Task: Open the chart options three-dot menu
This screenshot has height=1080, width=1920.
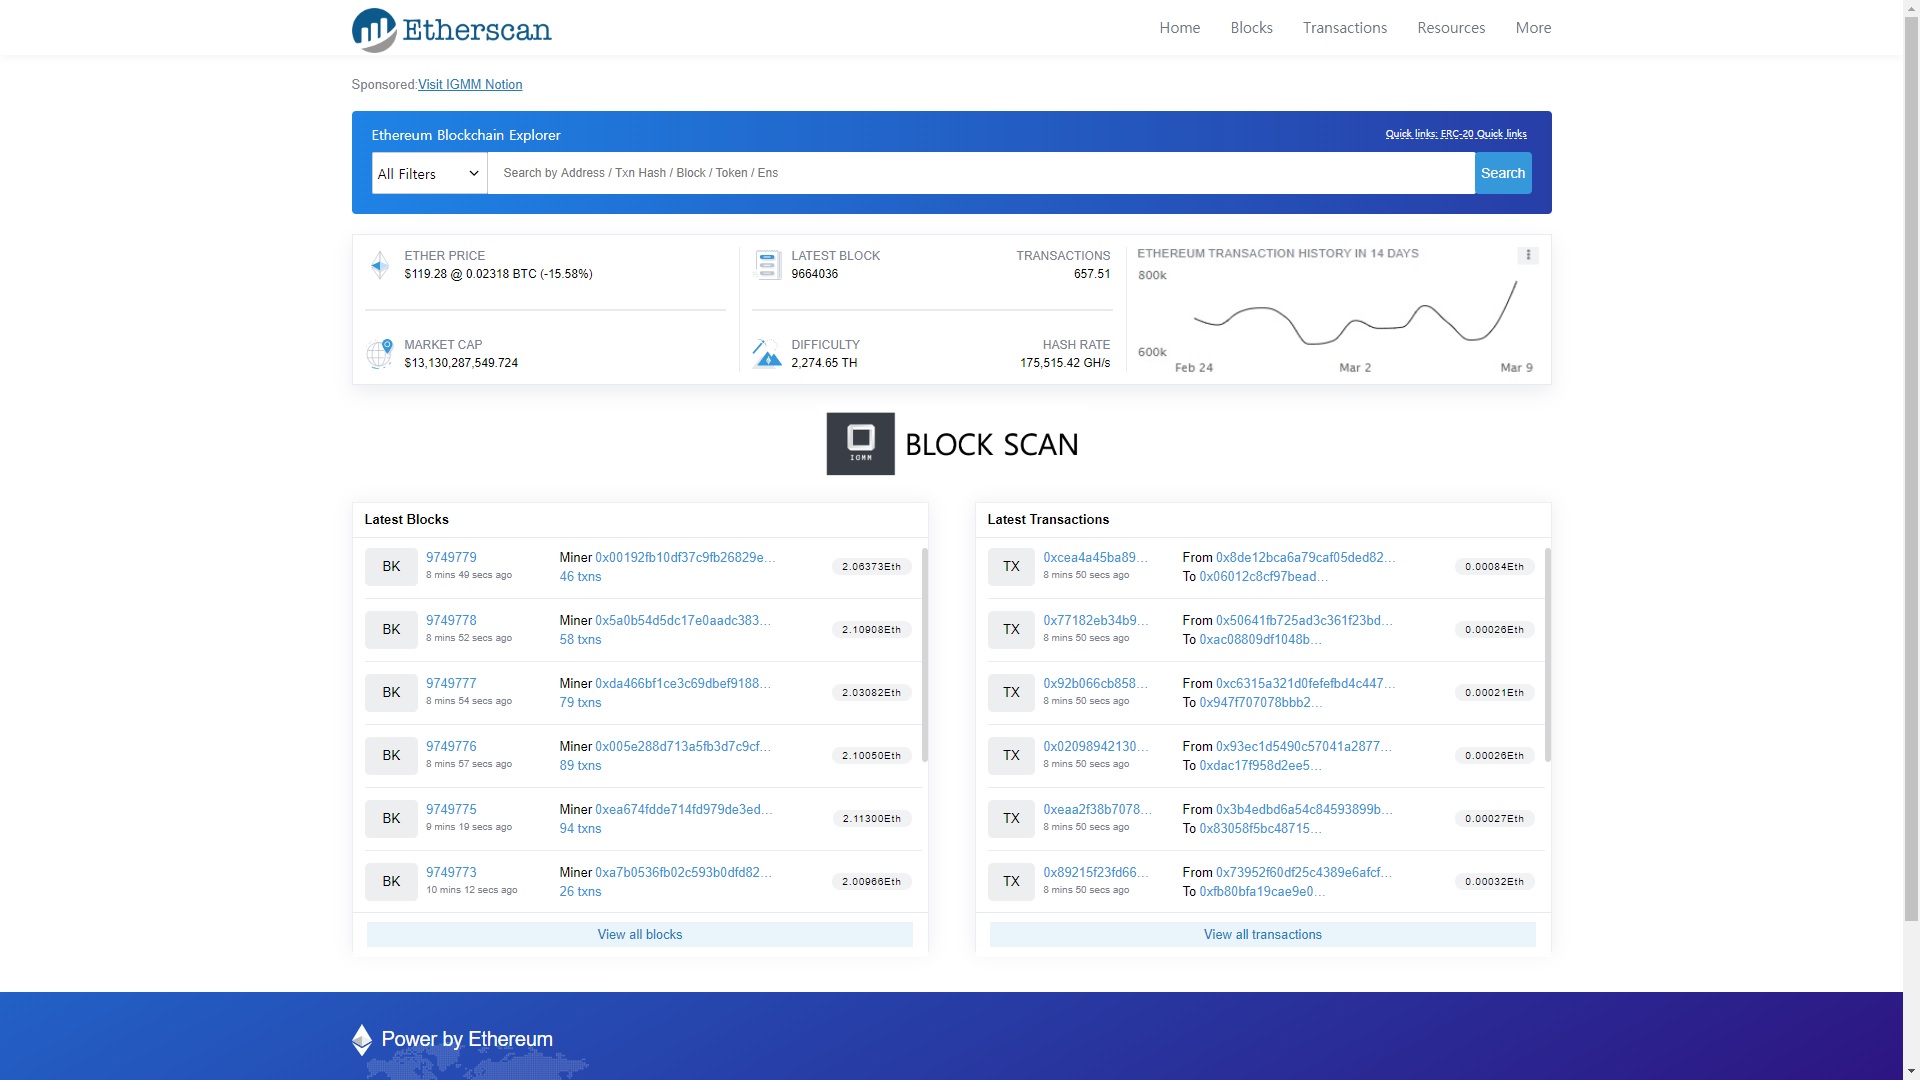Action: (x=1527, y=255)
